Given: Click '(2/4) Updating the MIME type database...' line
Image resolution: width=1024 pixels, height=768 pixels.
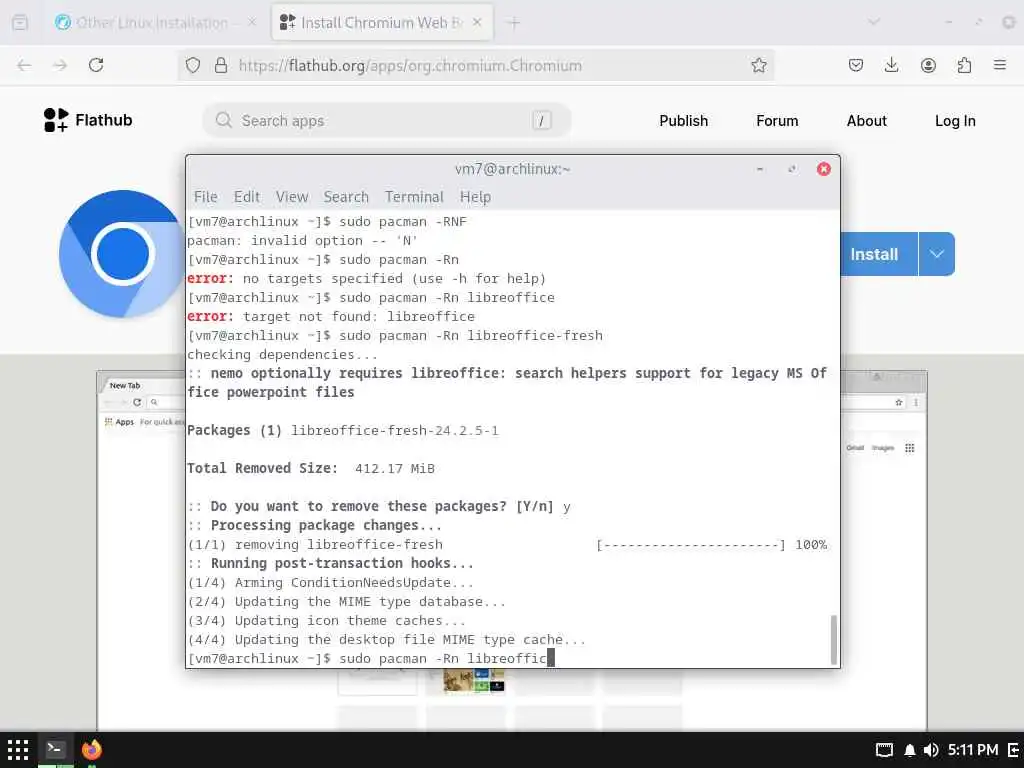Looking at the screenshot, I should 347,601.
